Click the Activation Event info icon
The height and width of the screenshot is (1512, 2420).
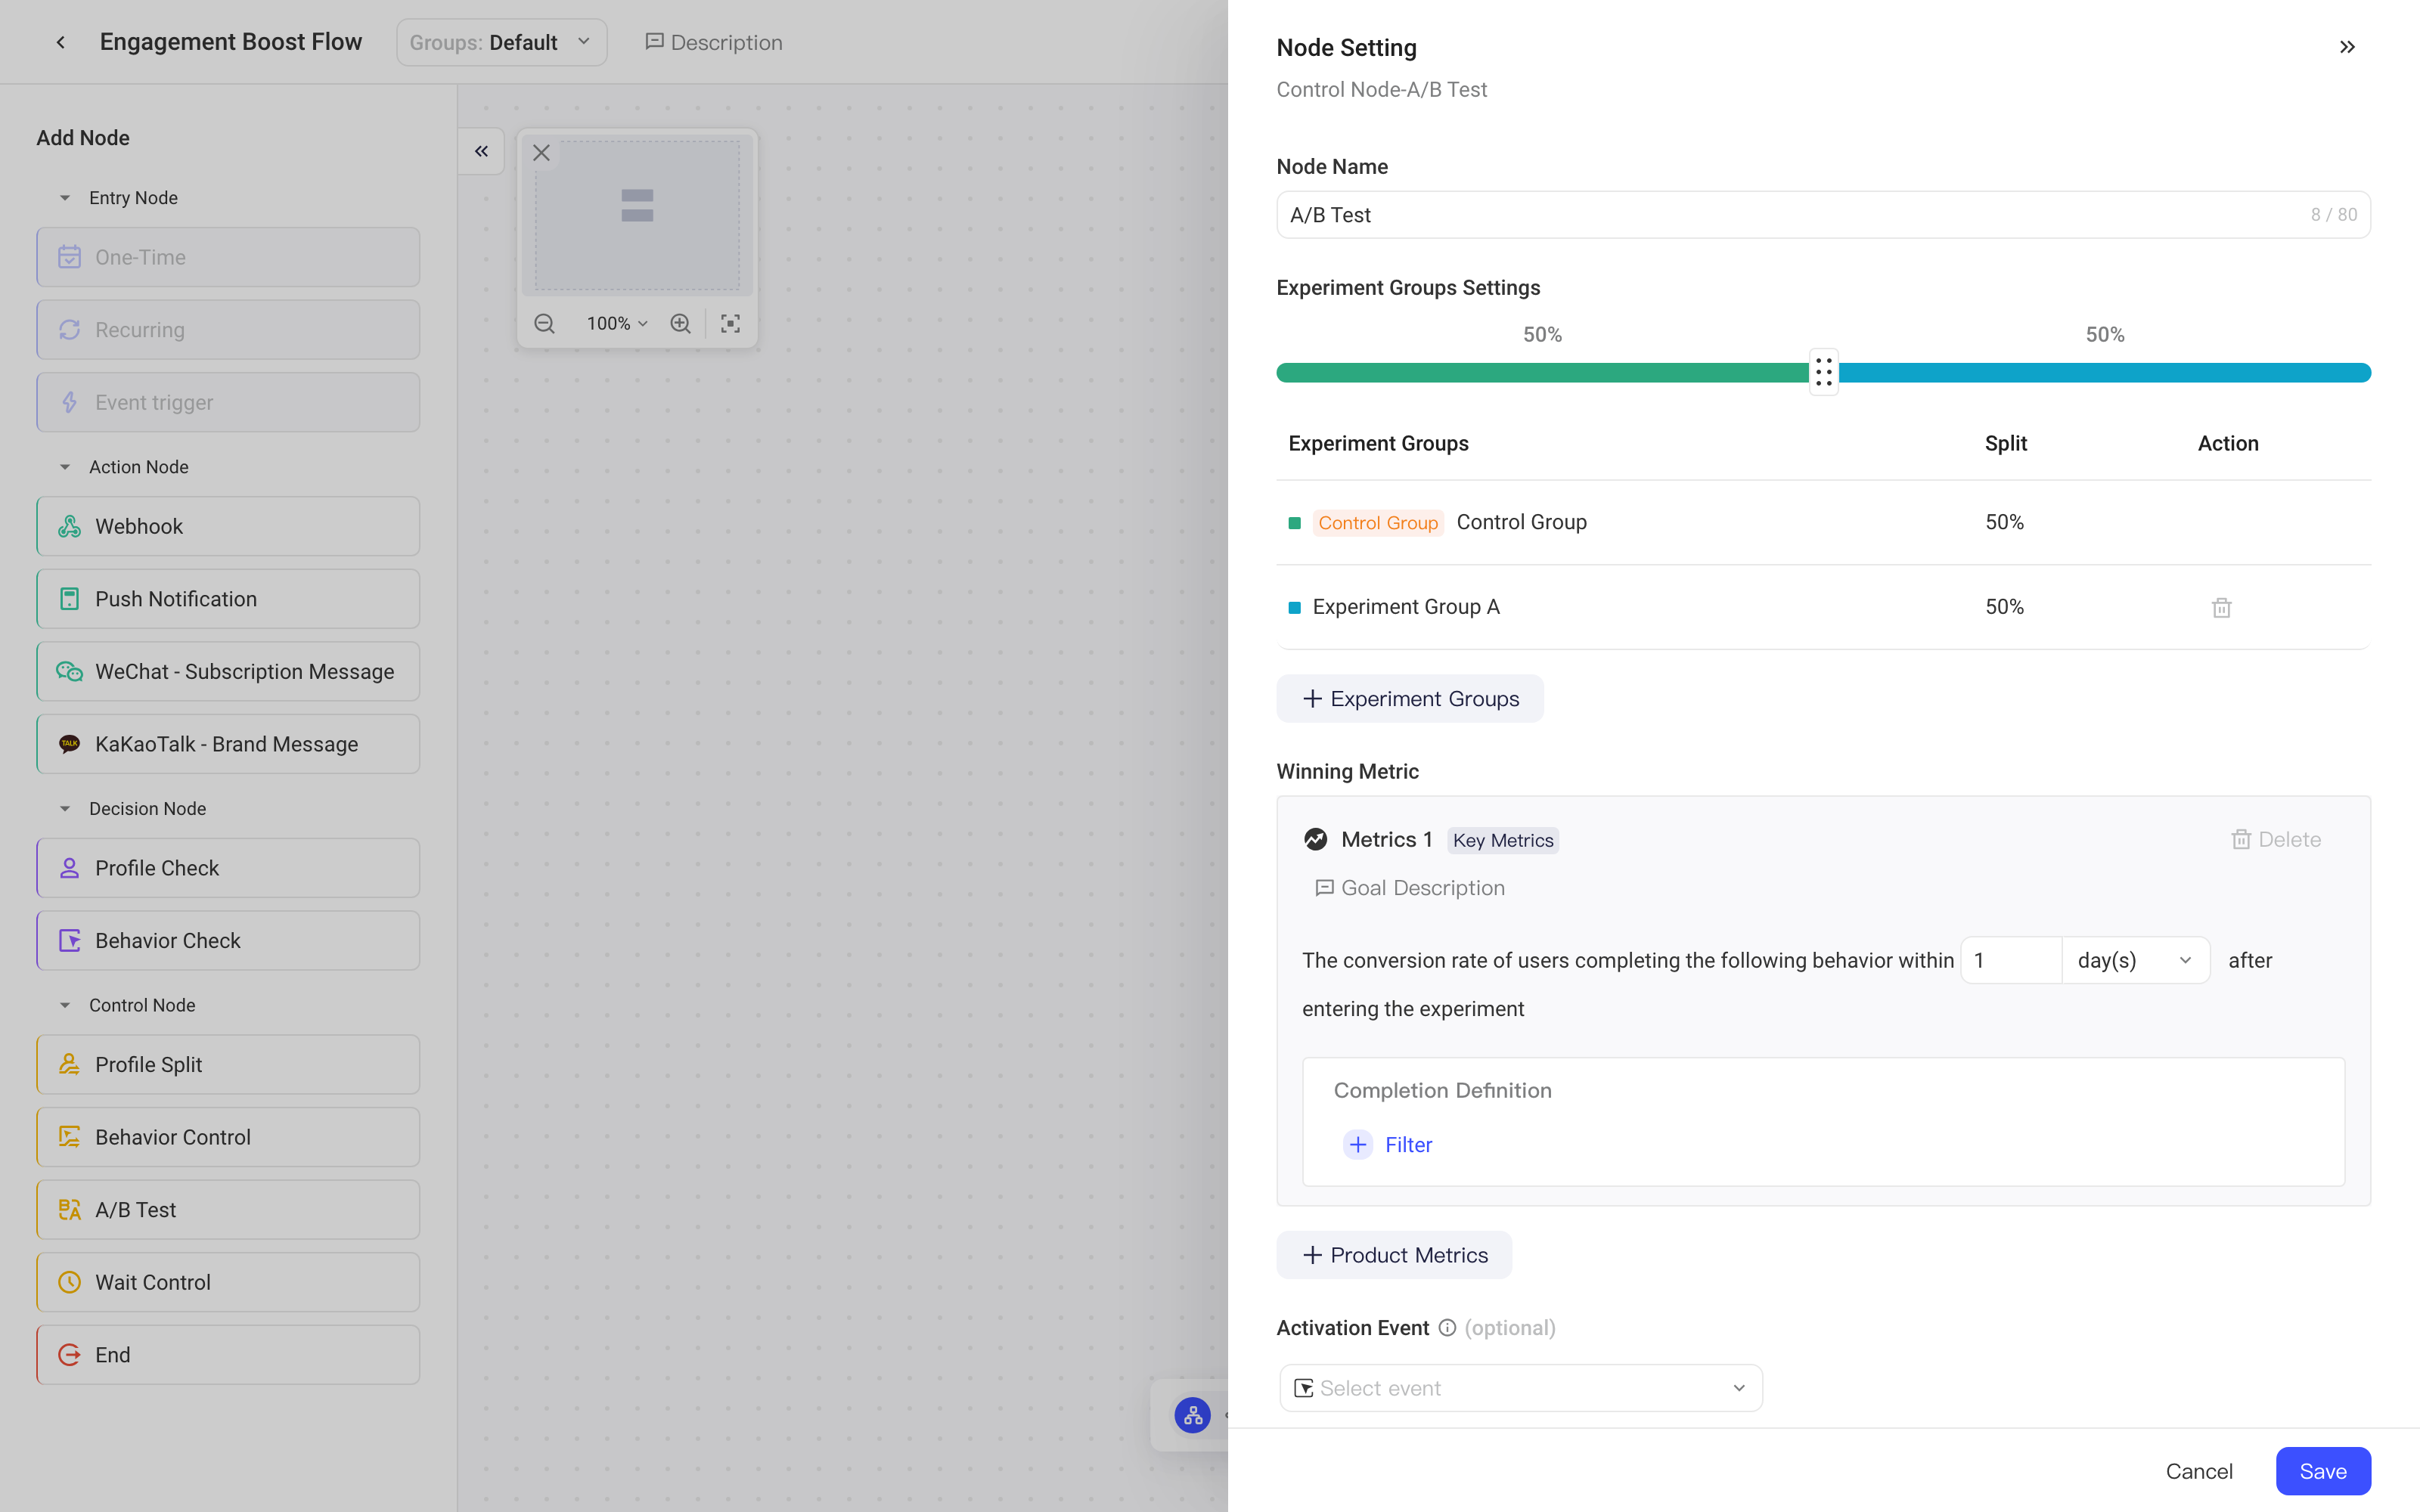click(x=1446, y=1328)
